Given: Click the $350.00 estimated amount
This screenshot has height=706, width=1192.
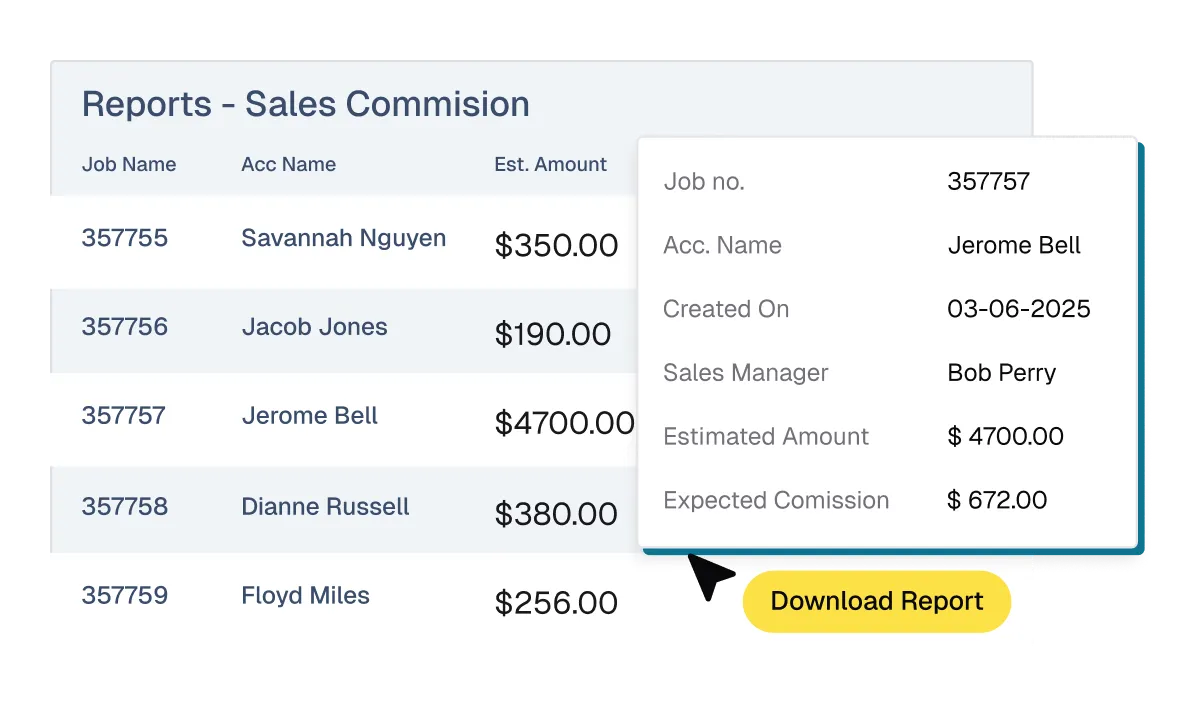Looking at the screenshot, I should click(556, 245).
